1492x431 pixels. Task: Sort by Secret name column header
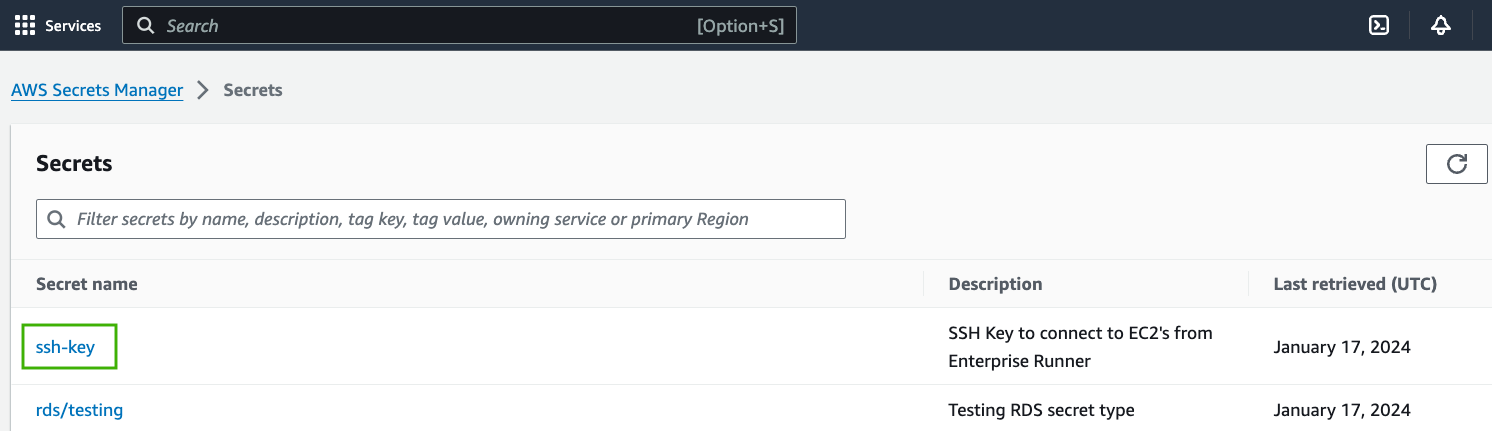87,284
